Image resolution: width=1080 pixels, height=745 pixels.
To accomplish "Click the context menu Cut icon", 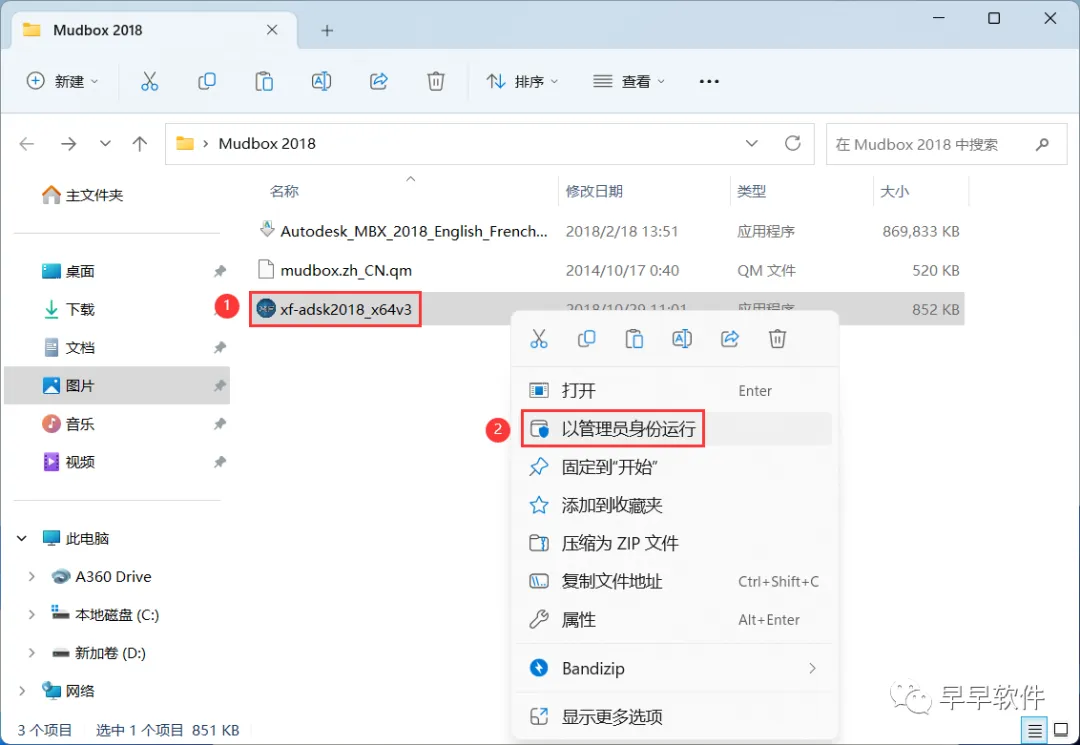I will [x=539, y=339].
